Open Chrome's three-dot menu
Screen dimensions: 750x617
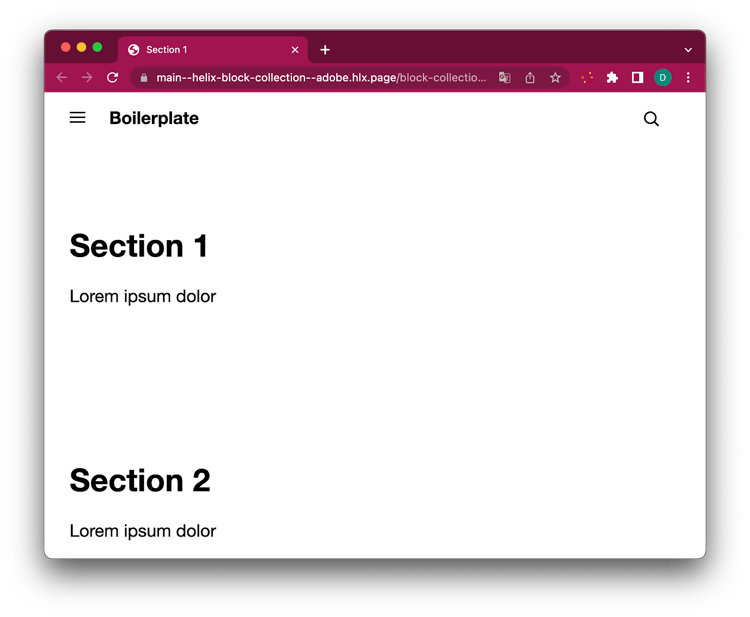688,77
